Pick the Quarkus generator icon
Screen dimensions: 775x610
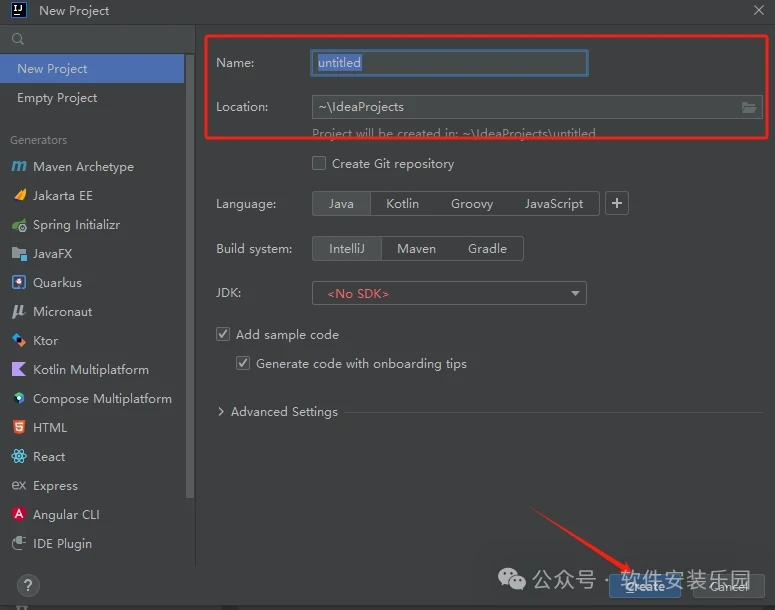[x=19, y=283]
